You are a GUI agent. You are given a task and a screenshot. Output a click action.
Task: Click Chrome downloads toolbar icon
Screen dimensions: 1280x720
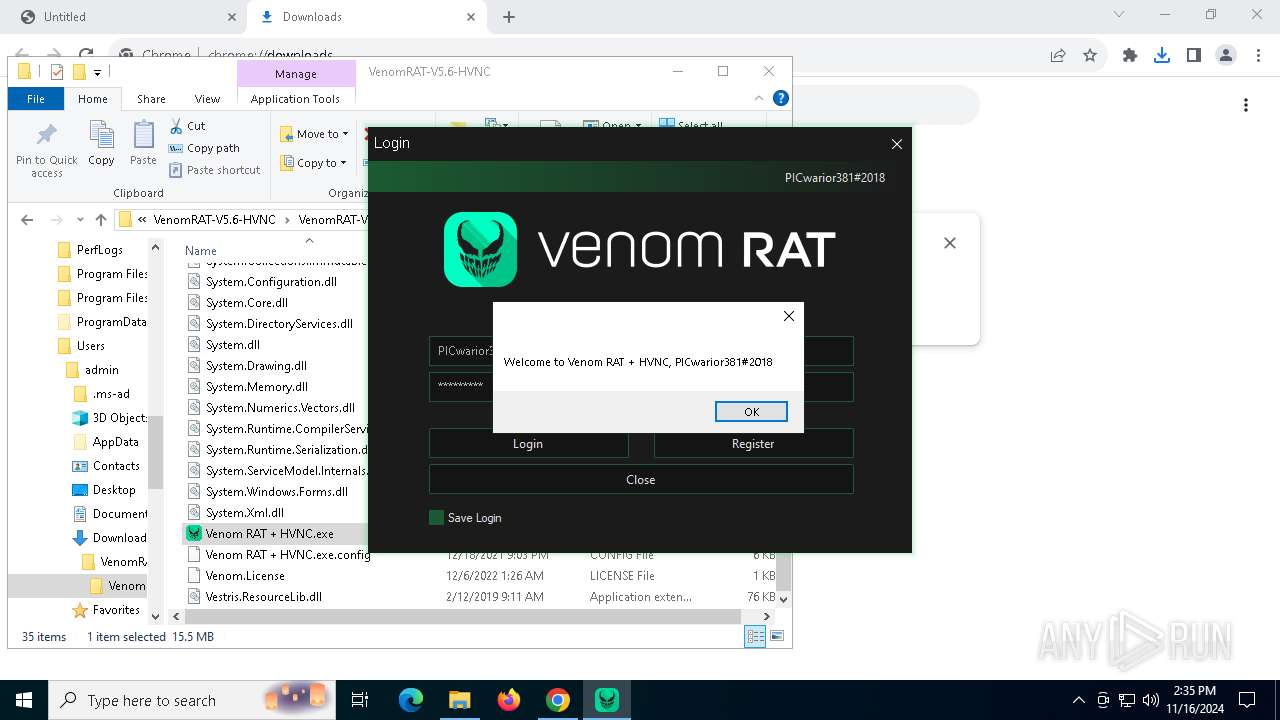(1162, 56)
